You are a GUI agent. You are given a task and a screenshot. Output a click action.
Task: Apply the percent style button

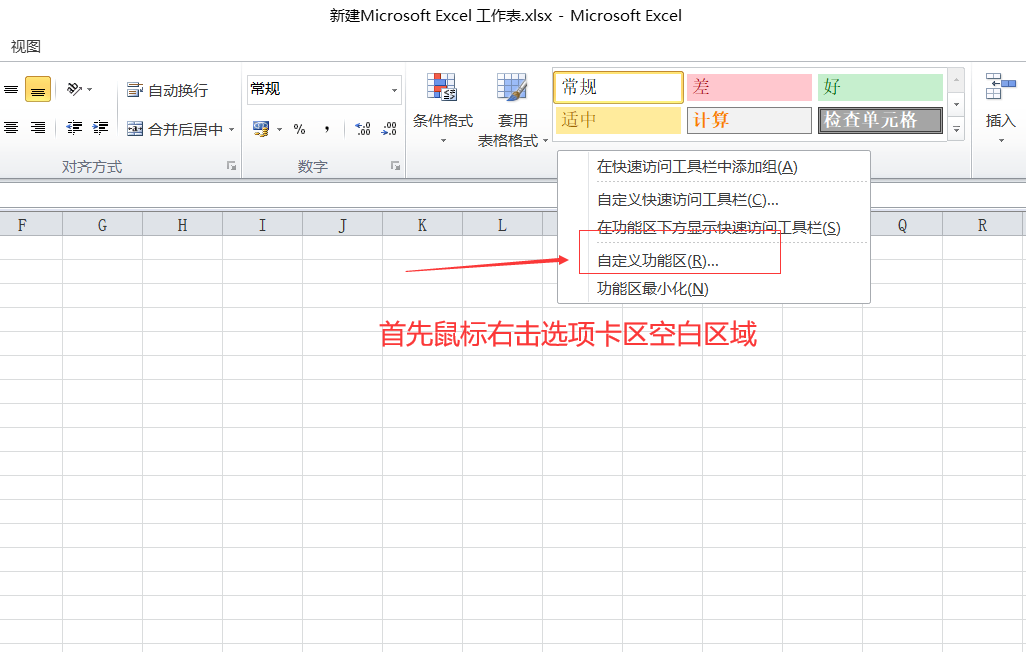point(300,129)
